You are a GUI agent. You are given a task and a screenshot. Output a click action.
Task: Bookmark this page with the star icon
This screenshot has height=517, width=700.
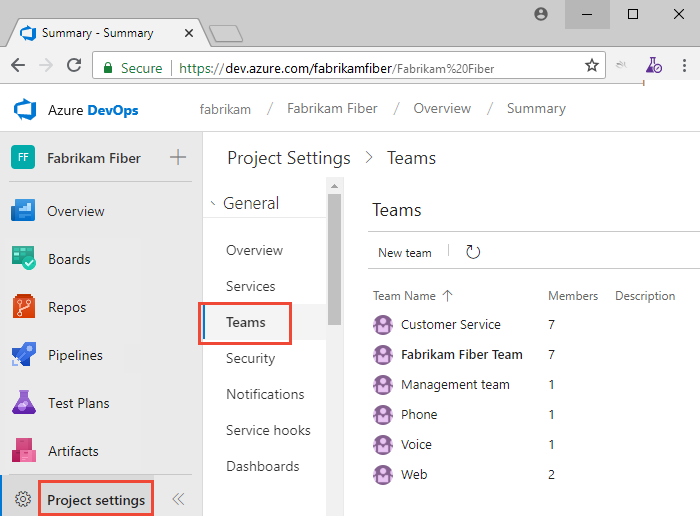point(592,67)
